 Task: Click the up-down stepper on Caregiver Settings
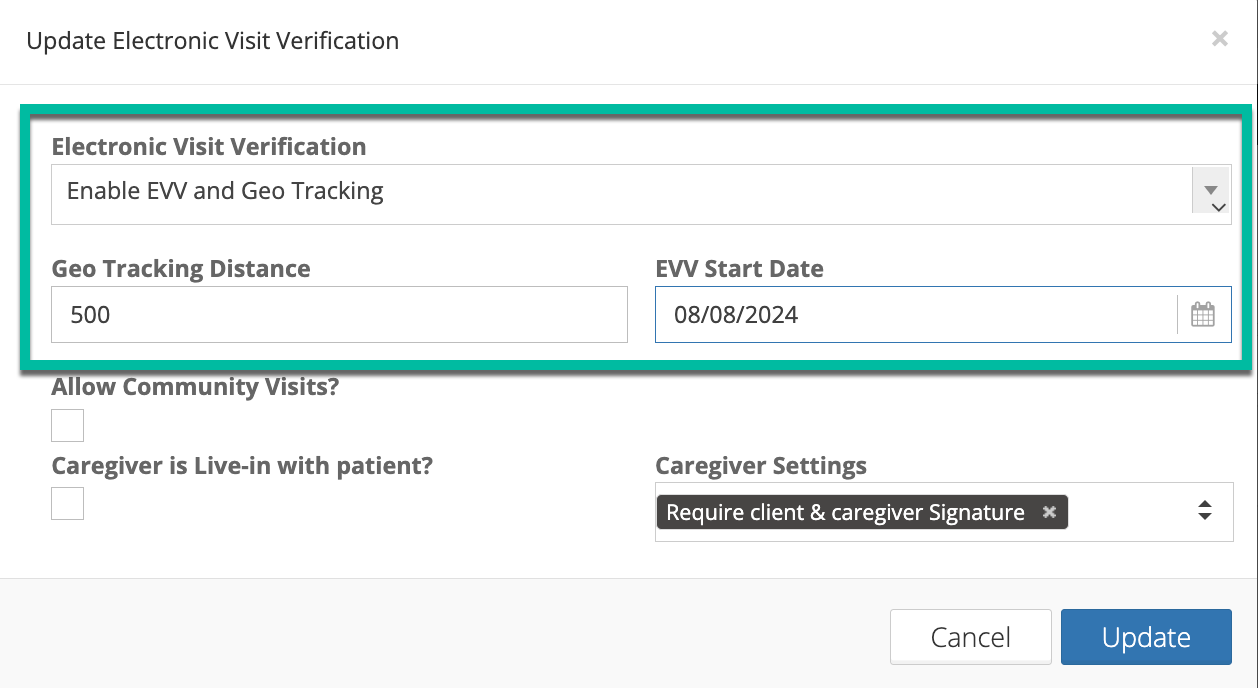[x=1204, y=511]
